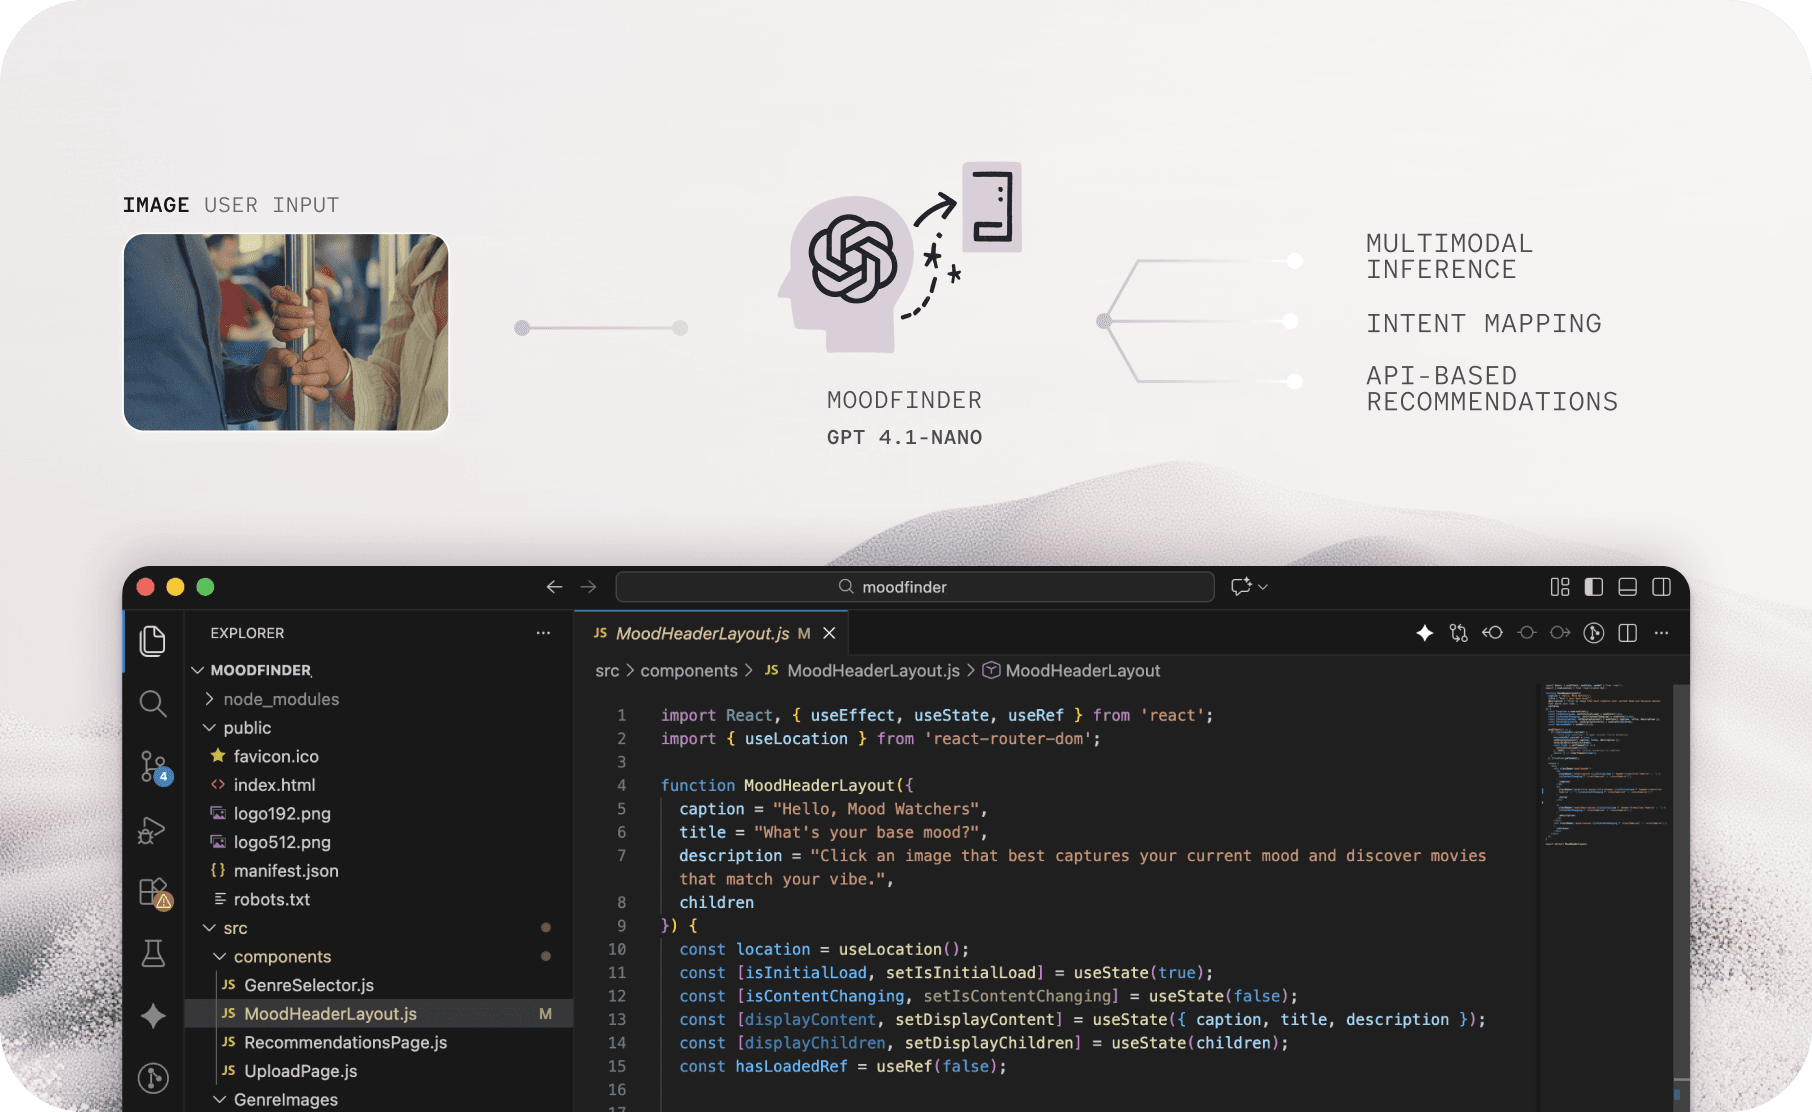1812x1112 pixels.
Task: Open Source Control with 4 changes
Action: coord(154,767)
